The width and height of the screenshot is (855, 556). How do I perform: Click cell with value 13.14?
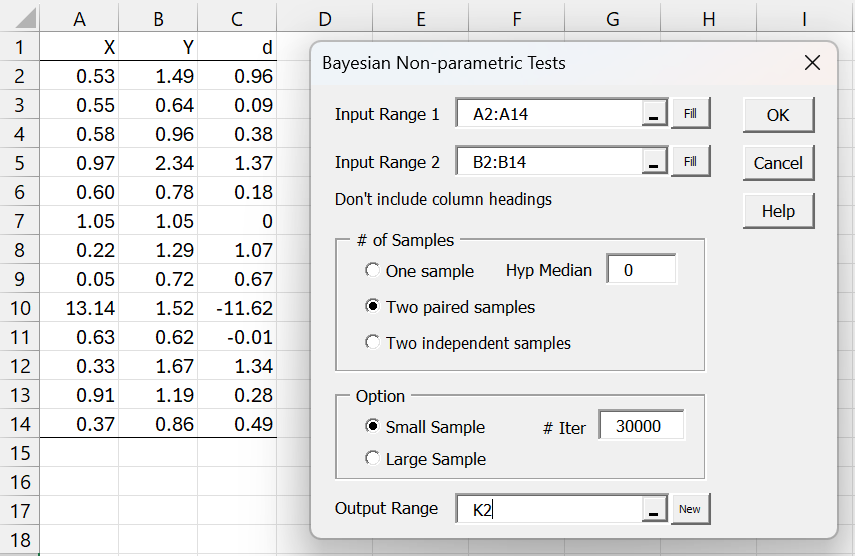pyautogui.click(x=79, y=308)
